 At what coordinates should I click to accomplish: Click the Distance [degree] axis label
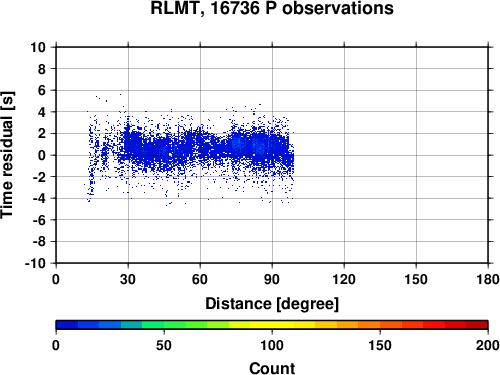[x=272, y=304]
